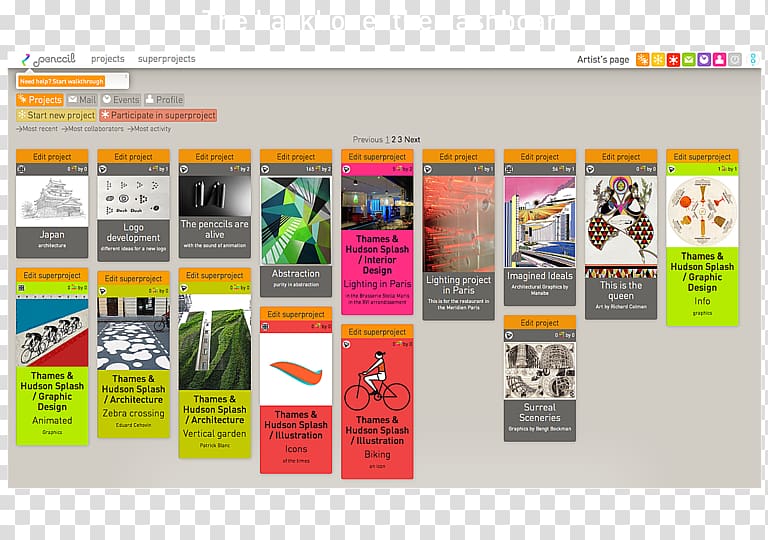
Task: Switch to the Events tab
Action: pos(121,100)
